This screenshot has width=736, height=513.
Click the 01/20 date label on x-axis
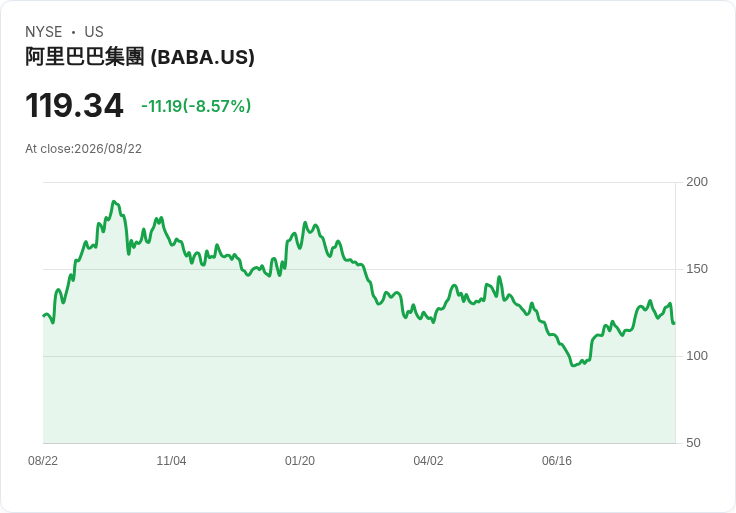click(300, 461)
